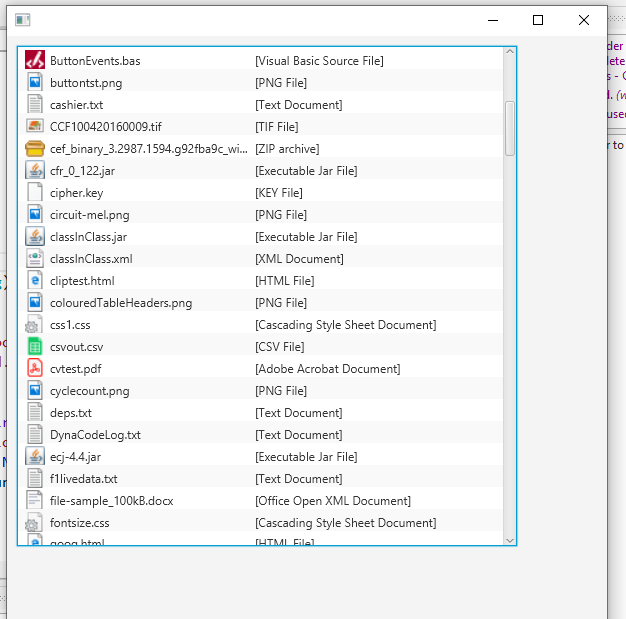Image resolution: width=626 pixels, height=619 pixels.
Task: Click the csvout.csv spreadsheet icon
Action: [x=34, y=347]
